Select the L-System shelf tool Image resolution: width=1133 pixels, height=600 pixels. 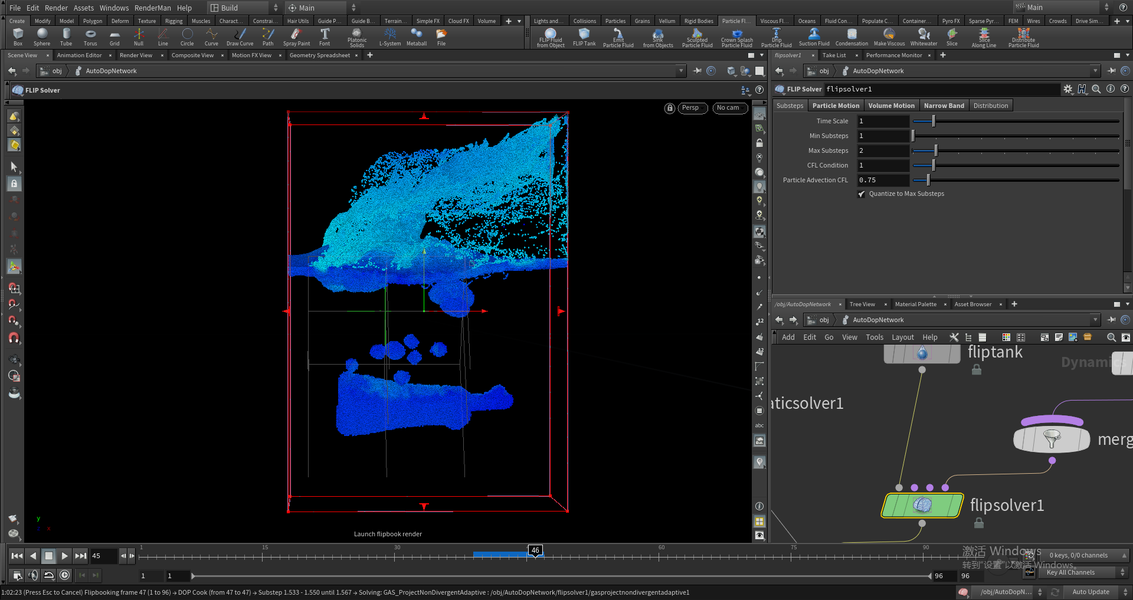tap(390, 37)
